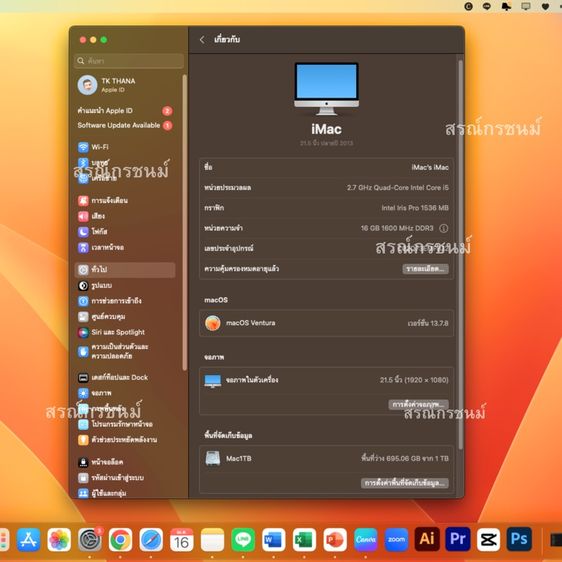Select General gear item in sidebar
The width and height of the screenshot is (562, 562).
pos(125,270)
